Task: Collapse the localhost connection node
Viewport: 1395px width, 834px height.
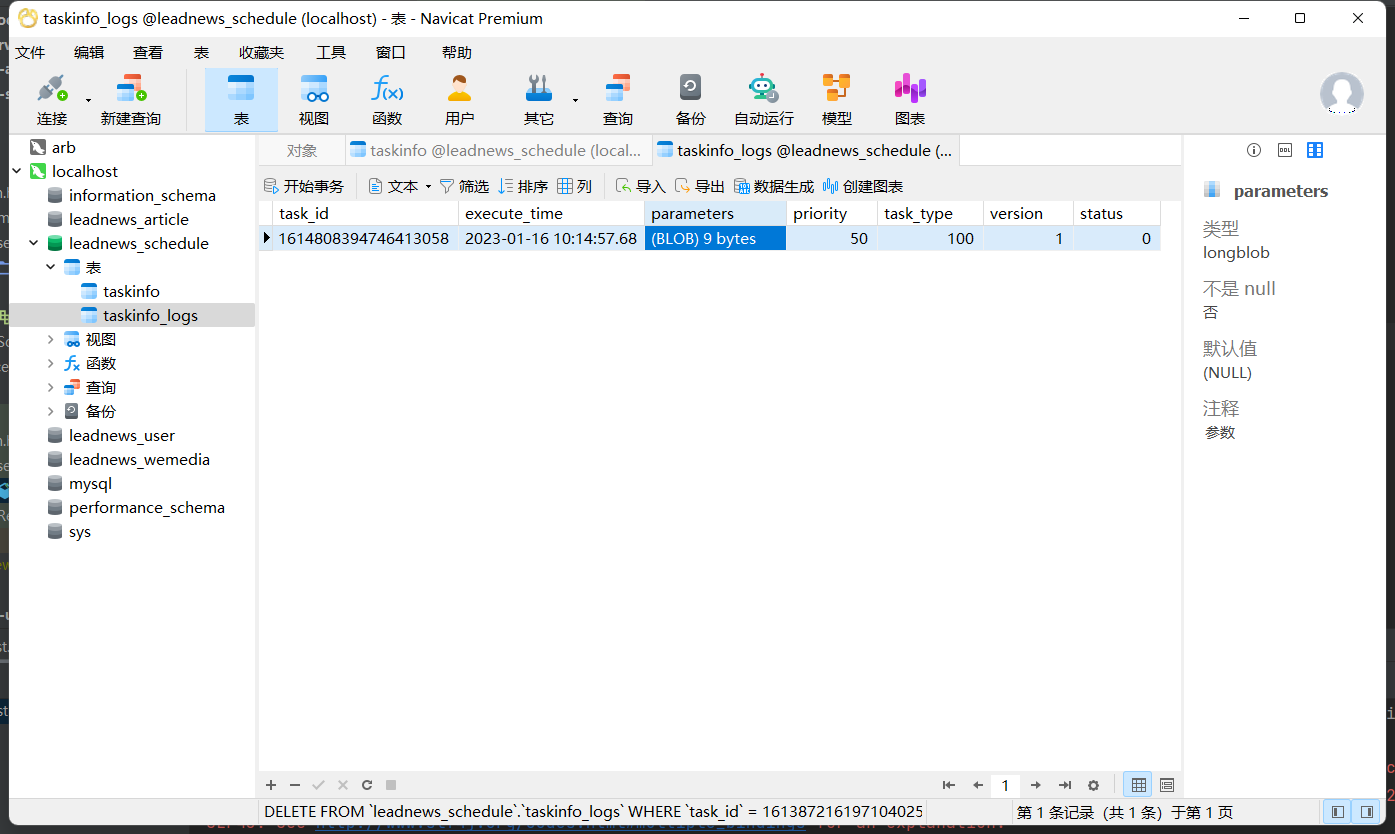Action: click(16, 171)
